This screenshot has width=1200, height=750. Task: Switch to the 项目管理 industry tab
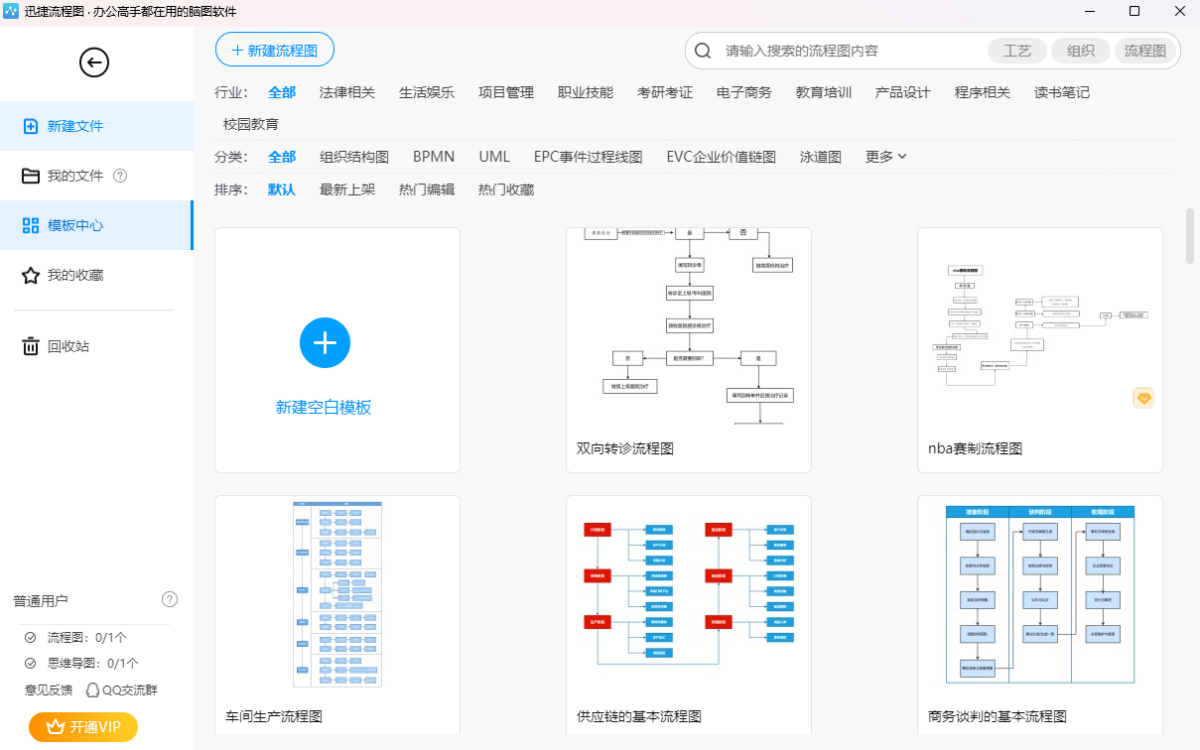pyautogui.click(x=506, y=91)
